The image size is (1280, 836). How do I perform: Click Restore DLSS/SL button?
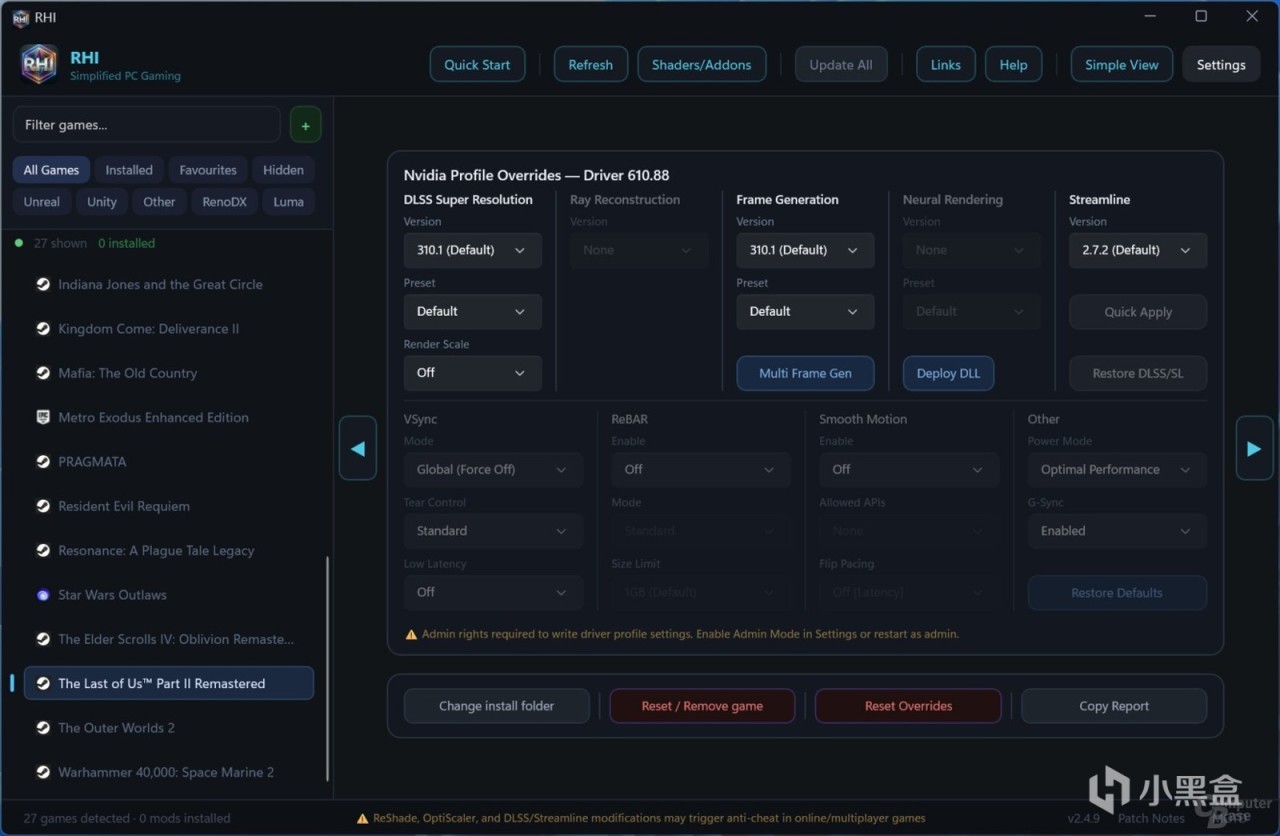pyautogui.click(x=1138, y=373)
